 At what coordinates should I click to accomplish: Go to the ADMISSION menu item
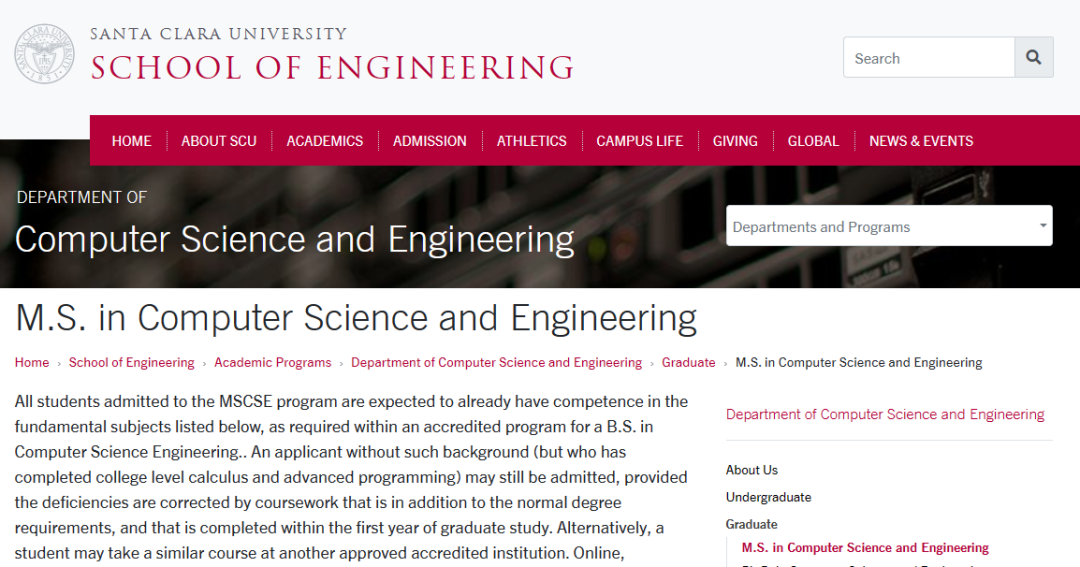click(430, 141)
